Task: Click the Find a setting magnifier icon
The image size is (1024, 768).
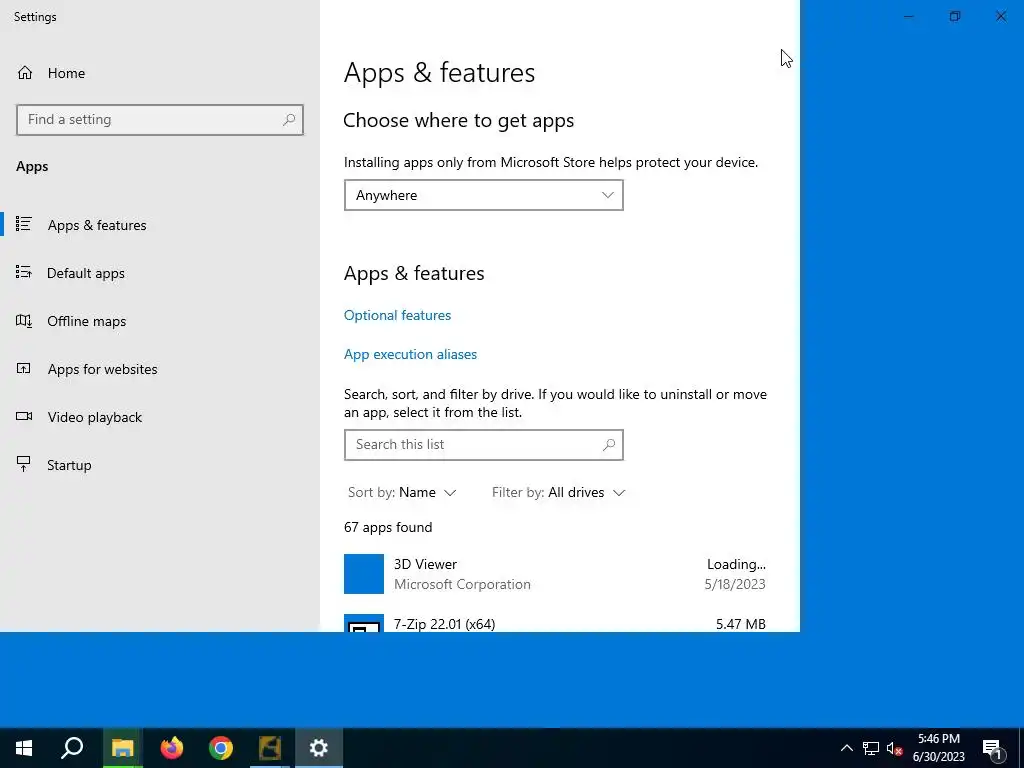Action: point(289,120)
